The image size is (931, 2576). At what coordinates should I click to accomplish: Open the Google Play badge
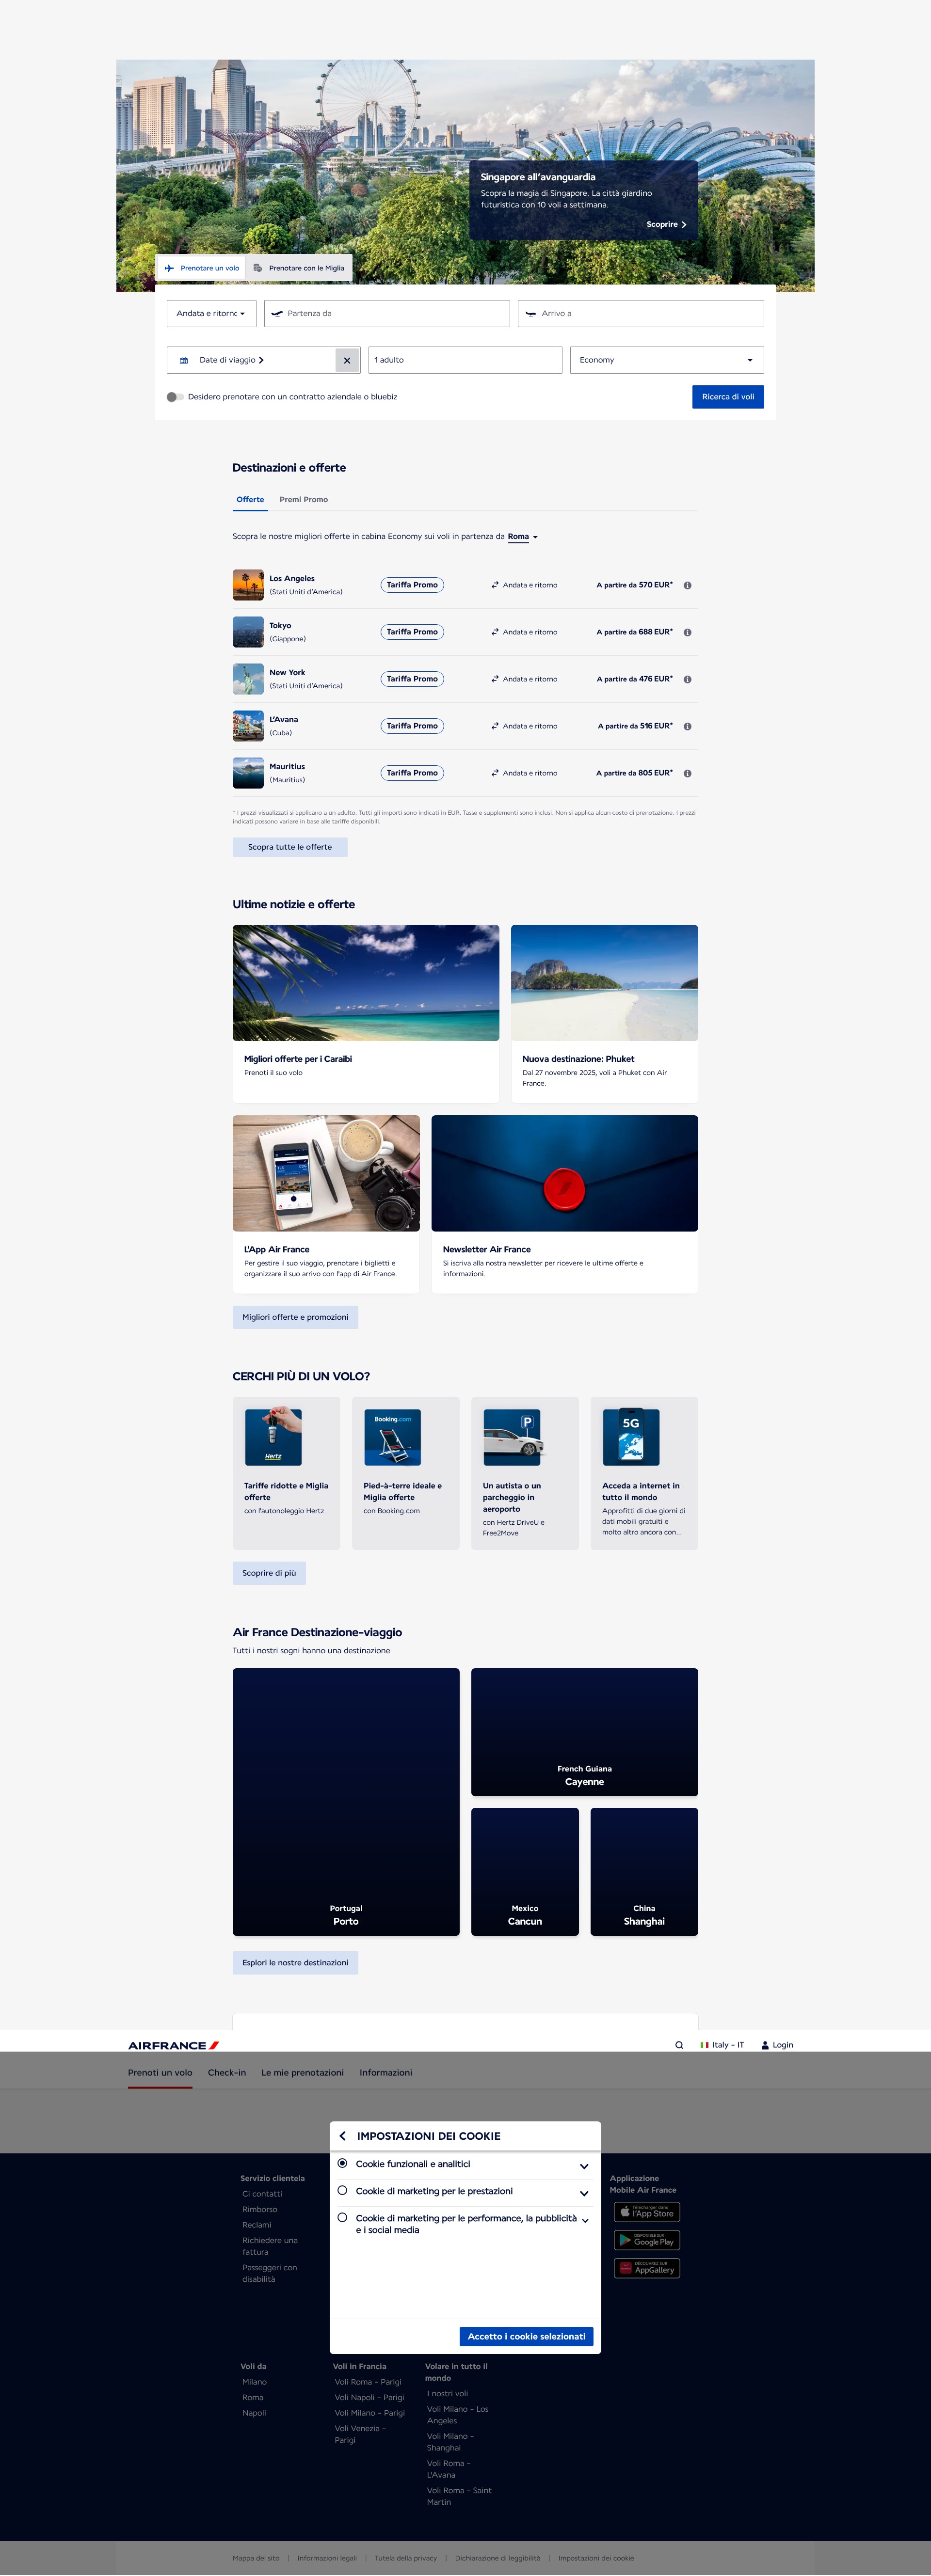coord(647,2240)
